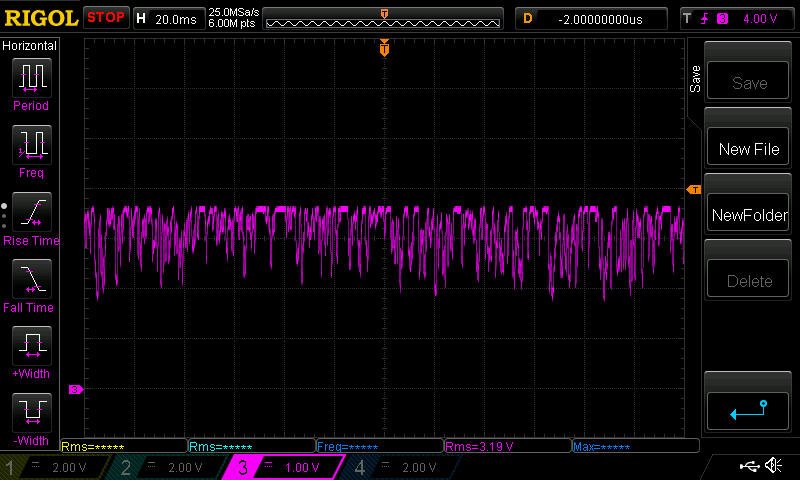Click the New File button
The height and width of the screenshot is (480, 800).
748,146
